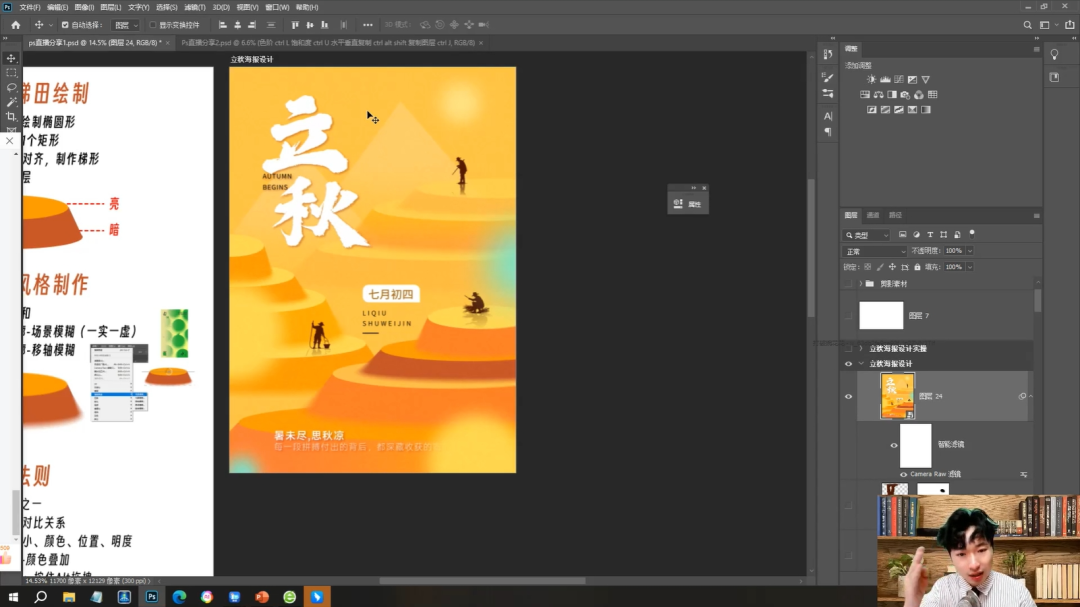Screen dimensions: 1080x607
Task: Switch to Ps直播分享2.psd document tab
Action: tap(328, 43)
